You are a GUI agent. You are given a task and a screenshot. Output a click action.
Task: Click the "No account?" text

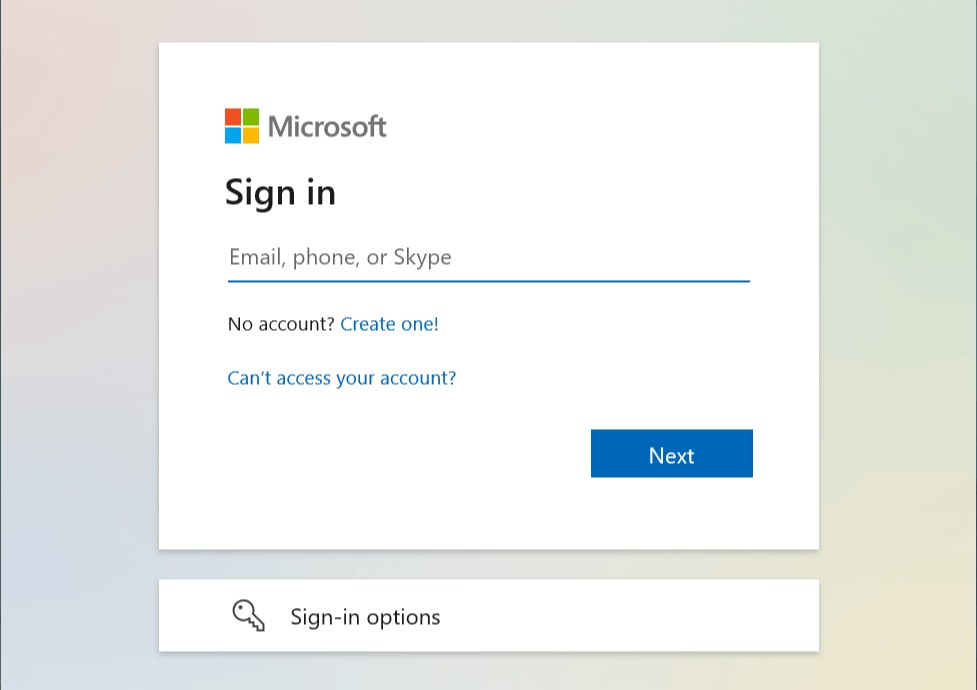pos(281,324)
